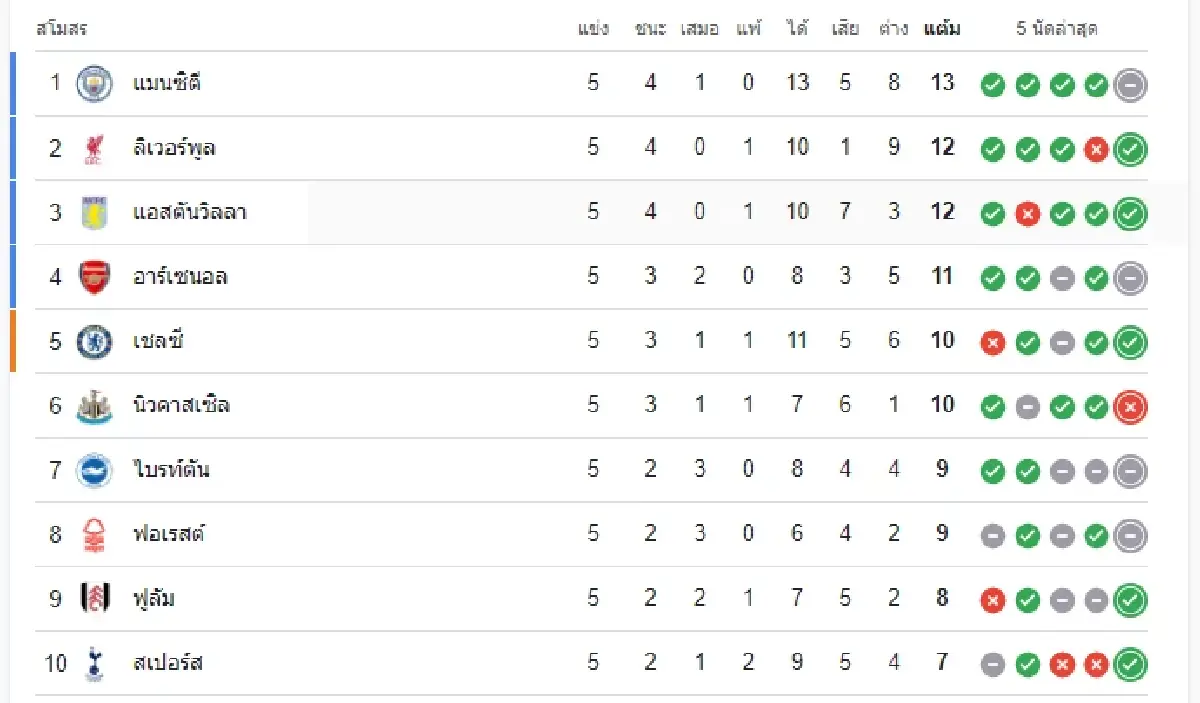Image resolution: width=1200 pixels, height=703 pixels.
Task: Click the Fulham club crest
Action: tap(94, 599)
